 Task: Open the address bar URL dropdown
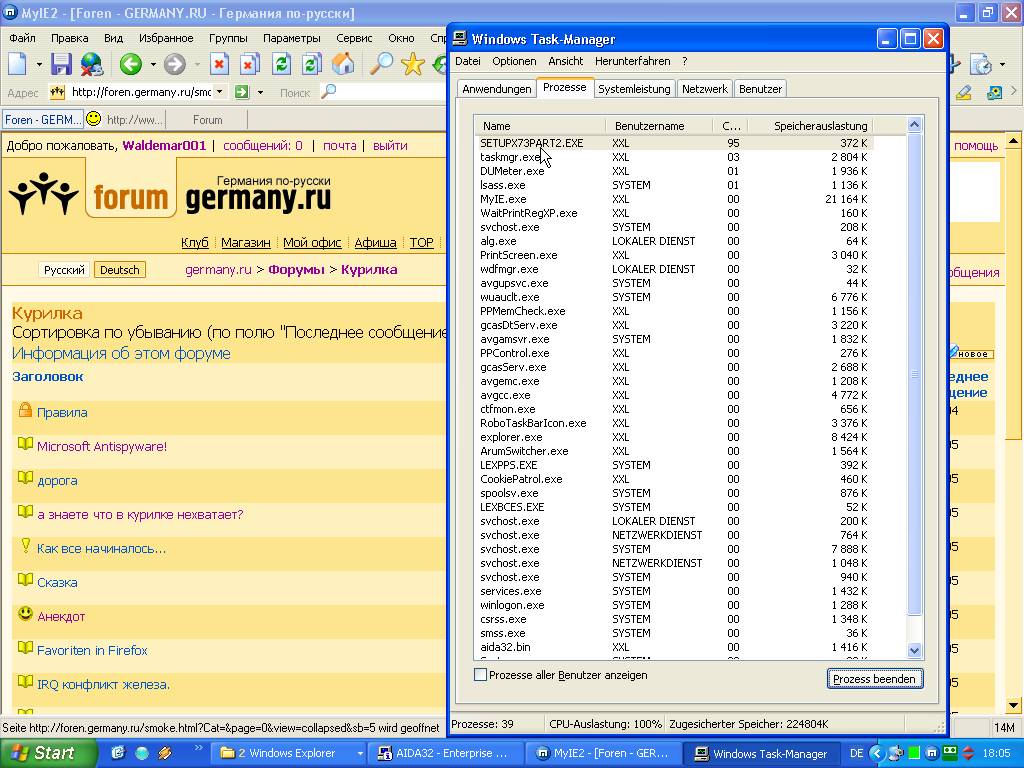pos(219,92)
